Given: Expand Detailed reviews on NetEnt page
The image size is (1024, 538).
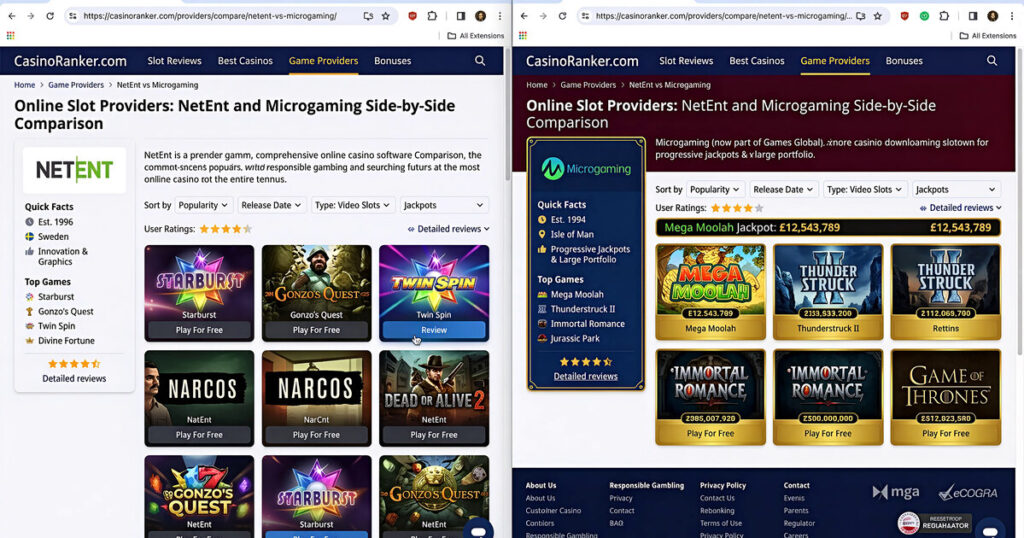Looking at the screenshot, I should pyautogui.click(x=449, y=229).
